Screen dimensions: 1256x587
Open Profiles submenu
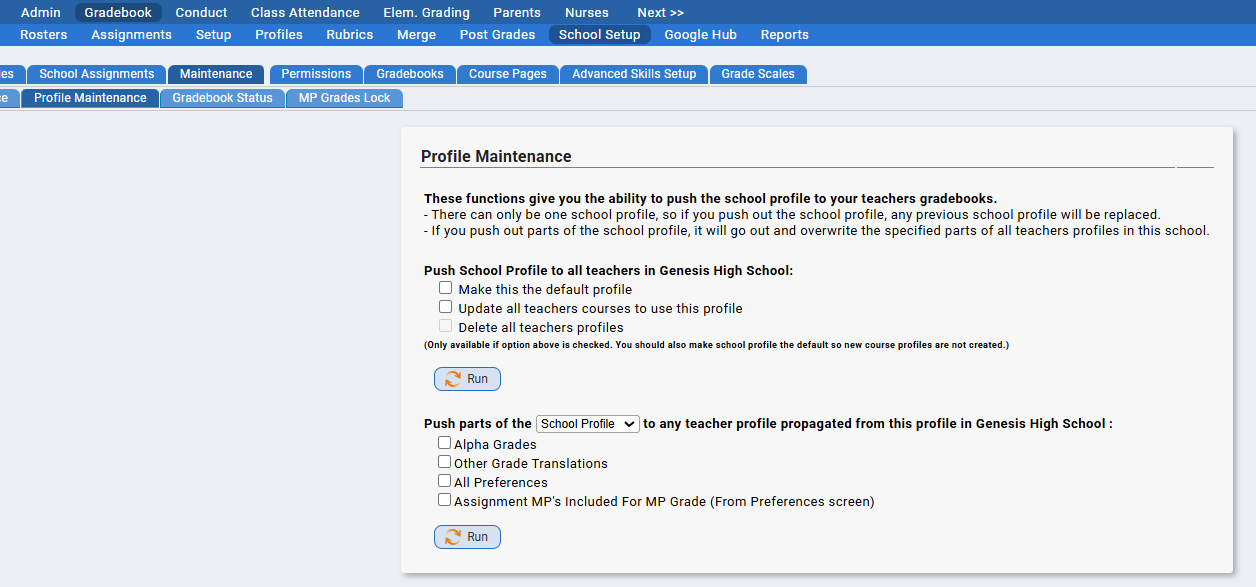click(279, 34)
